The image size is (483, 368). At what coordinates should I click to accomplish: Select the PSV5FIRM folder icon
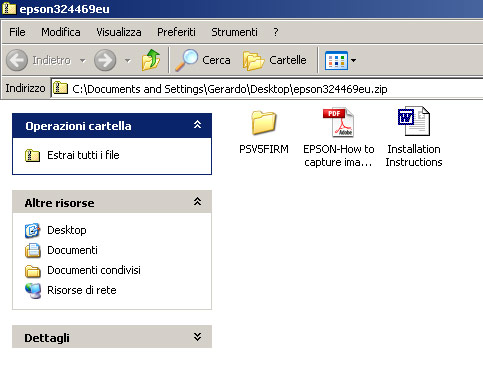click(264, 123)
